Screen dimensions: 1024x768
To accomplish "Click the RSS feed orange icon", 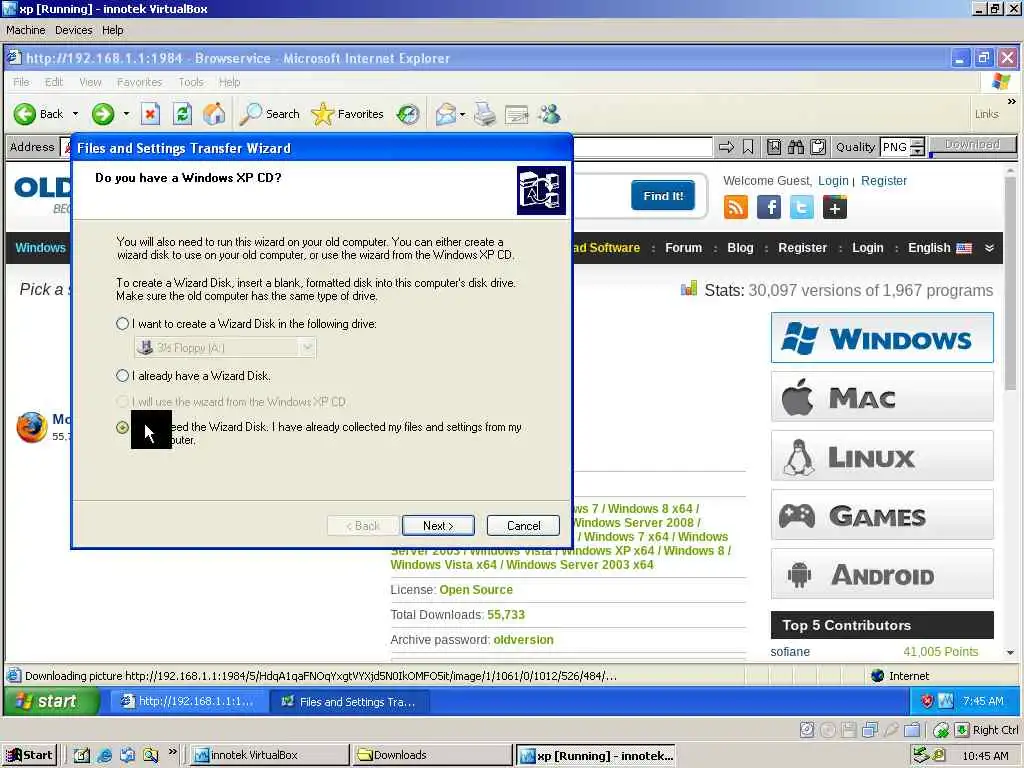I will click(735, 208).
